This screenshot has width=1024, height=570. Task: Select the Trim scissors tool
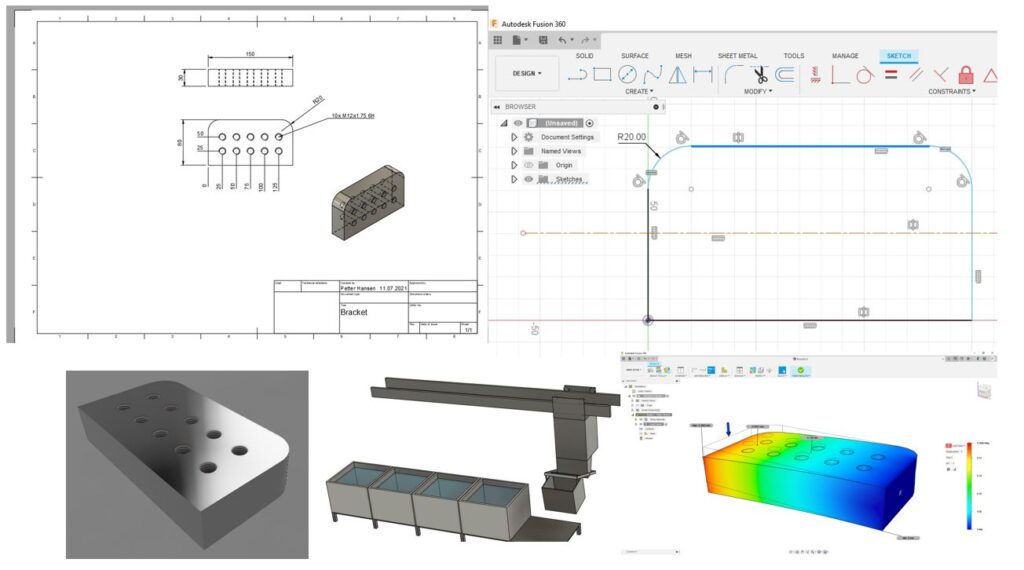[x=760, y=74]
